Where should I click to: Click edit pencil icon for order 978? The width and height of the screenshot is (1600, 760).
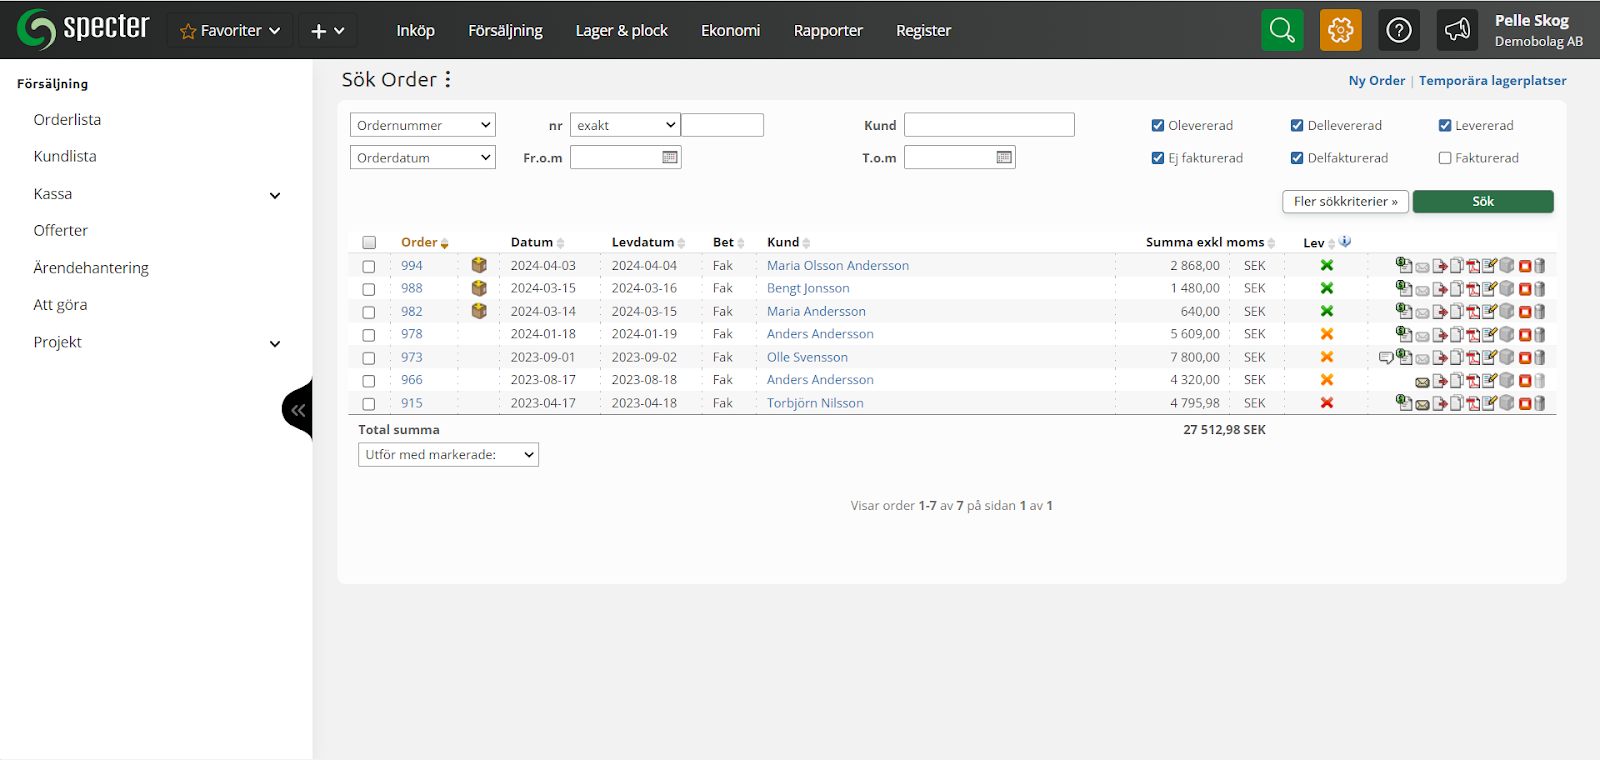pos(1490,335)
